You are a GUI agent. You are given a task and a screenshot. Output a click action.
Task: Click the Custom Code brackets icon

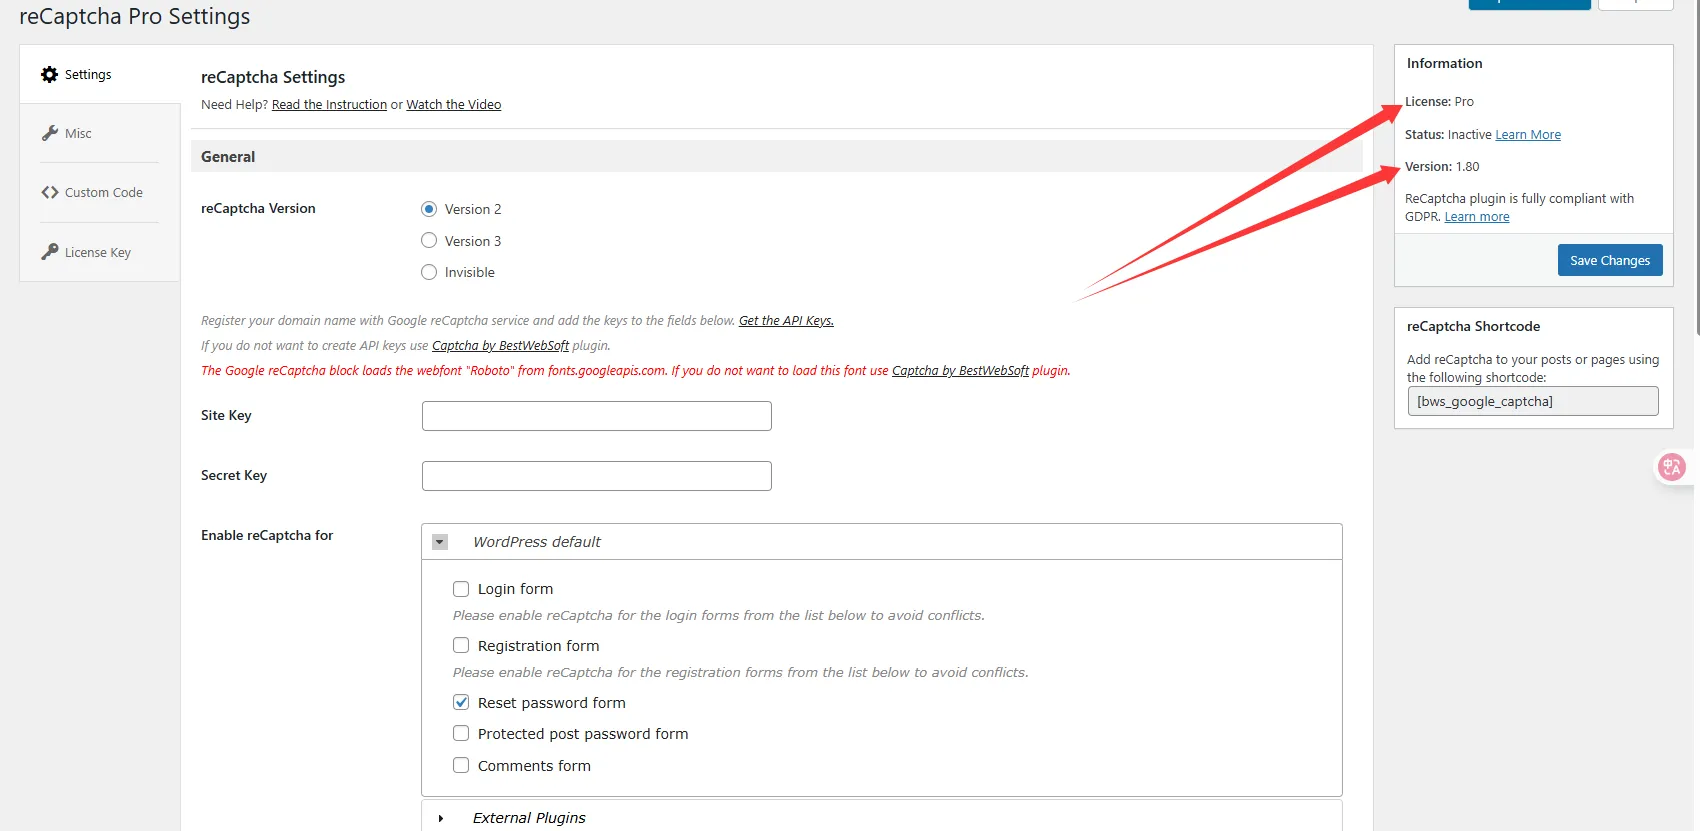coord(49,192)
